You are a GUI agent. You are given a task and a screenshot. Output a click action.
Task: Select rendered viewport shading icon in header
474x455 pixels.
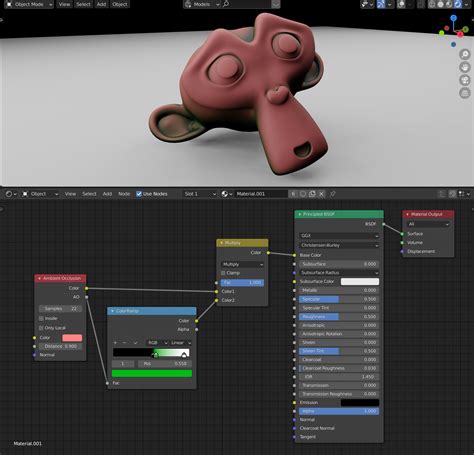458,4
